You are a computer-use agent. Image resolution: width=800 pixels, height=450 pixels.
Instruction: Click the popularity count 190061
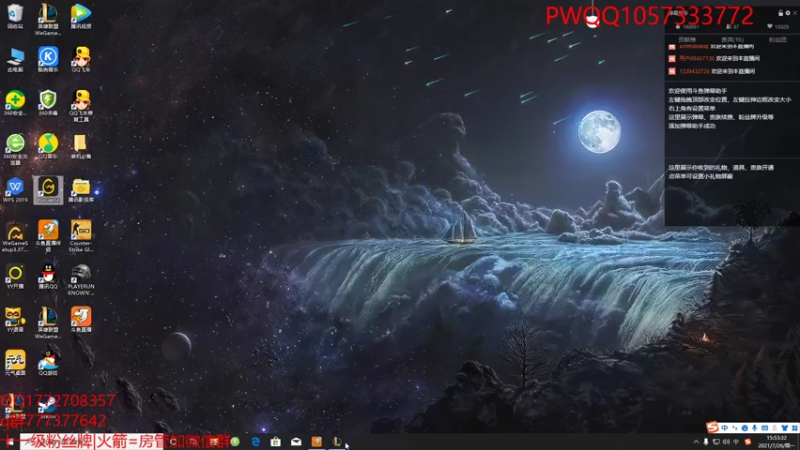(x=688, y=27)
